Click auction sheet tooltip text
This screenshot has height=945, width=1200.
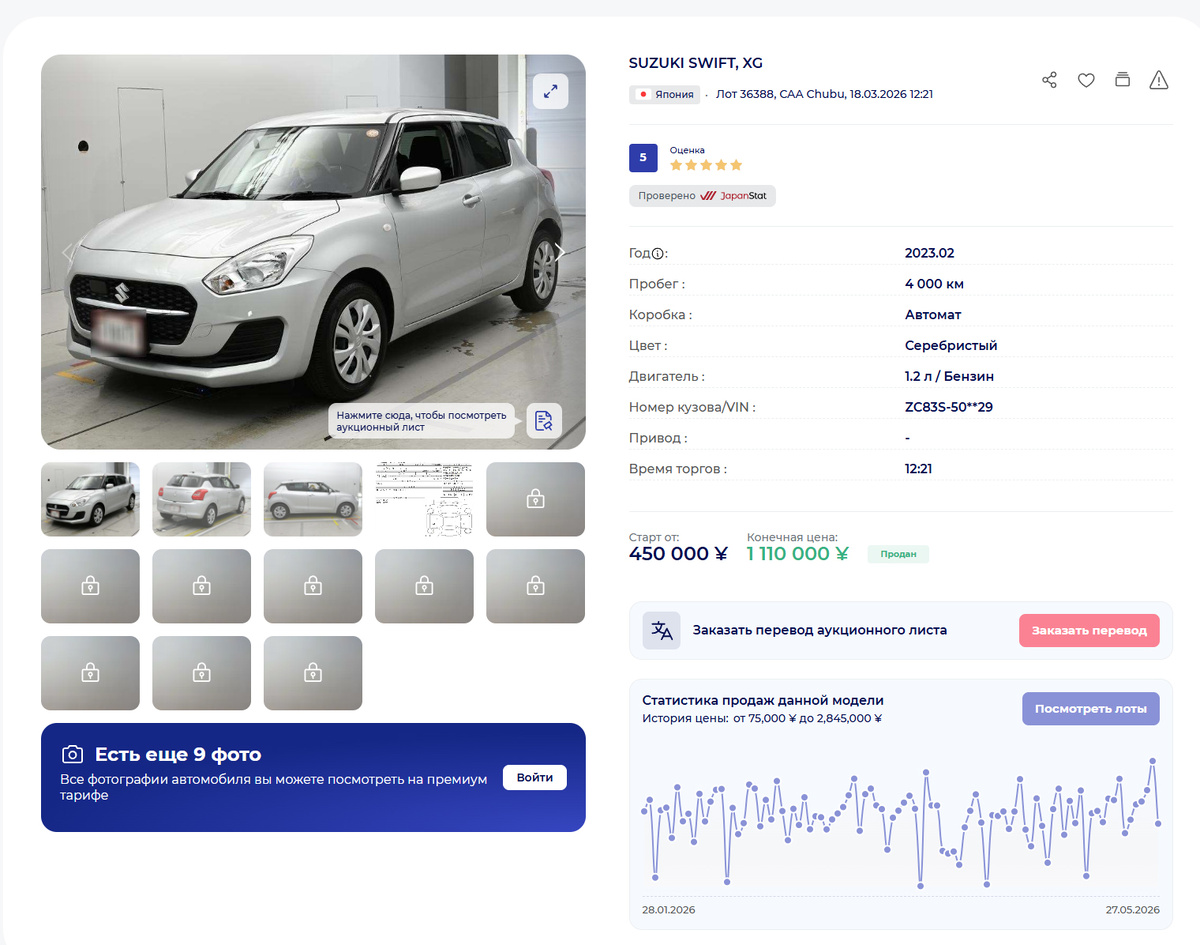421,421
